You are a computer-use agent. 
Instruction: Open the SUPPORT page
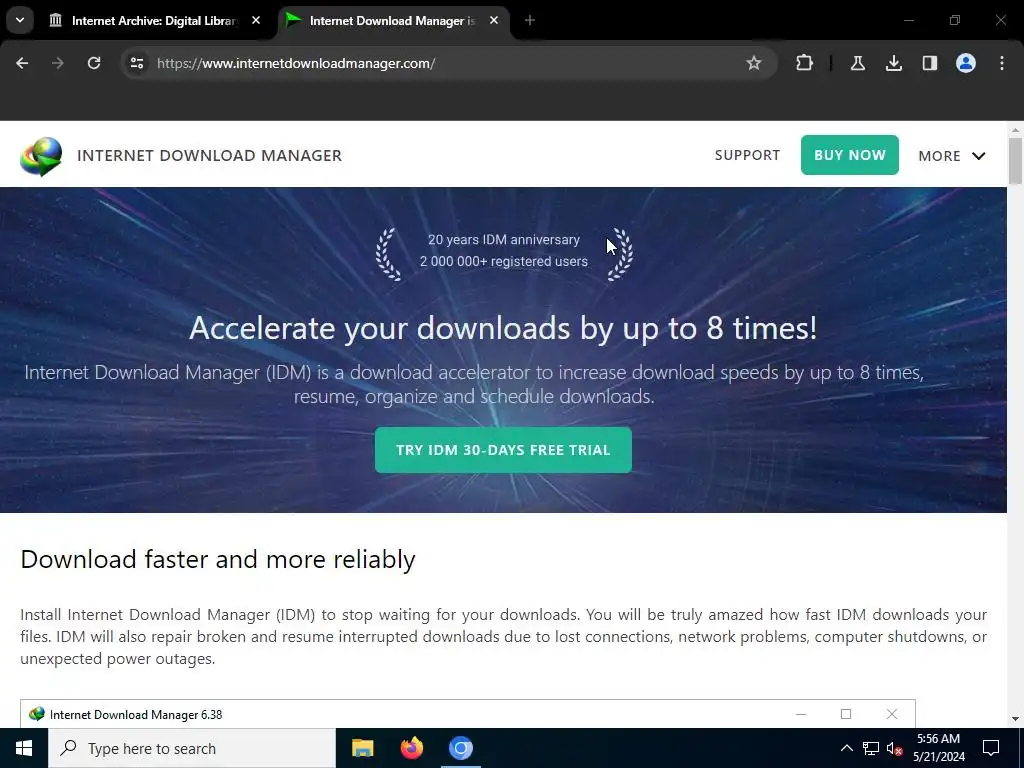(x=747, y=155)
